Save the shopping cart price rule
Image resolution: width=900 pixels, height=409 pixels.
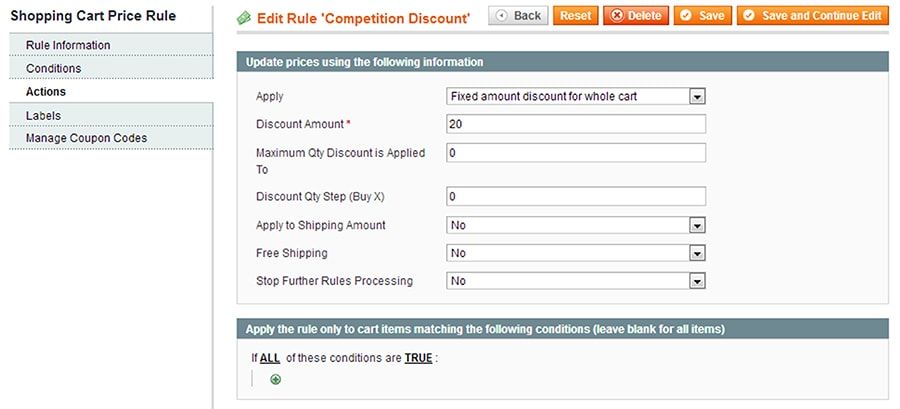[701, 15]
